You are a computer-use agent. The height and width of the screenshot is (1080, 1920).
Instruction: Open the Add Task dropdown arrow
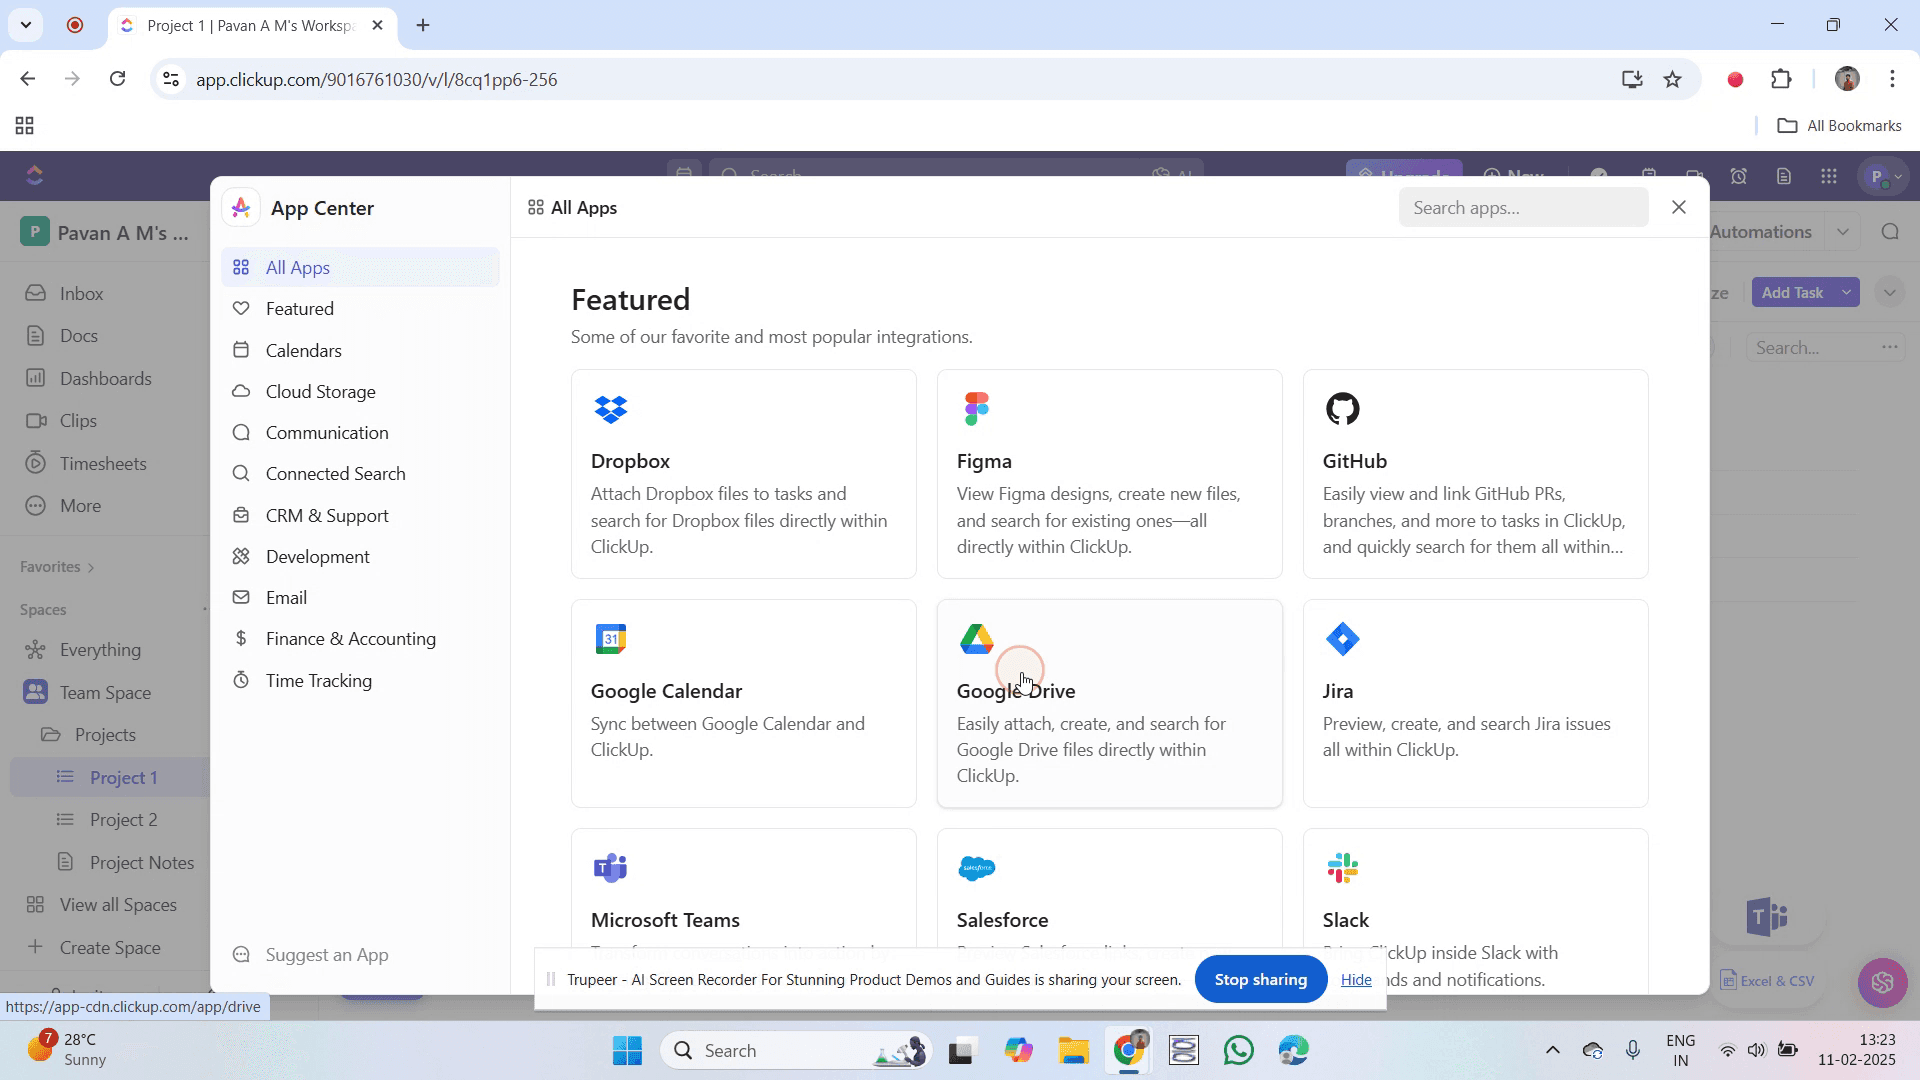click(x=1846, y=293)
